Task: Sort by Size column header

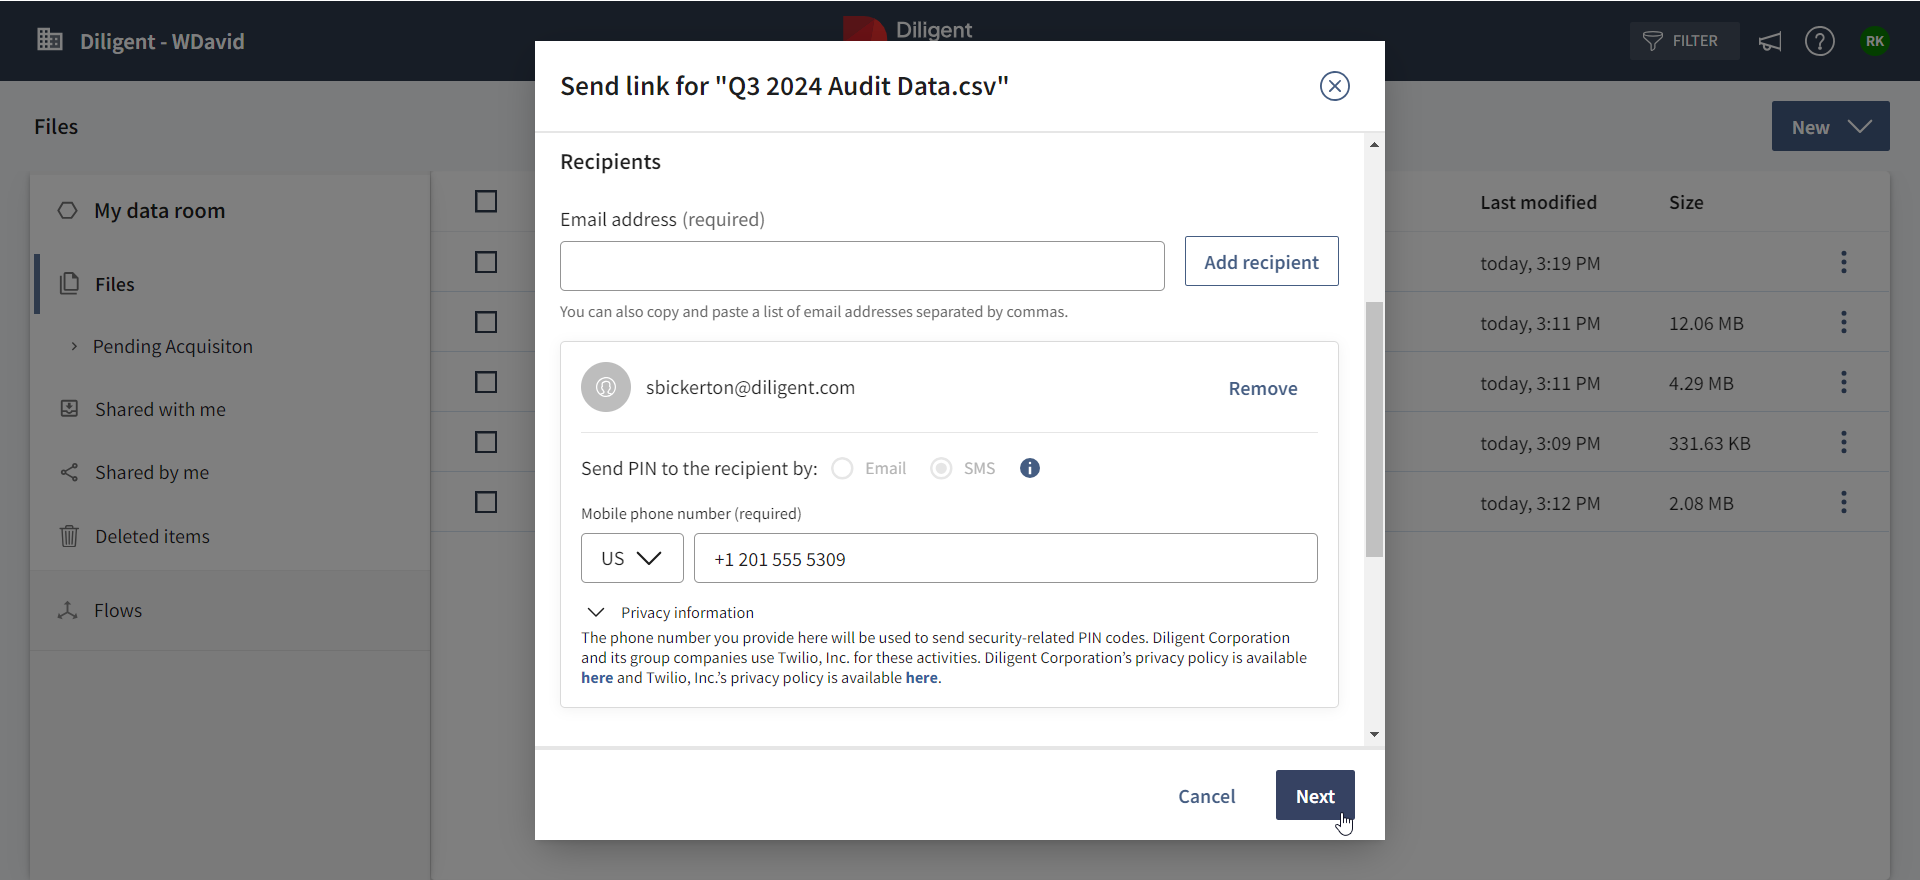Action: [1686, 202]
